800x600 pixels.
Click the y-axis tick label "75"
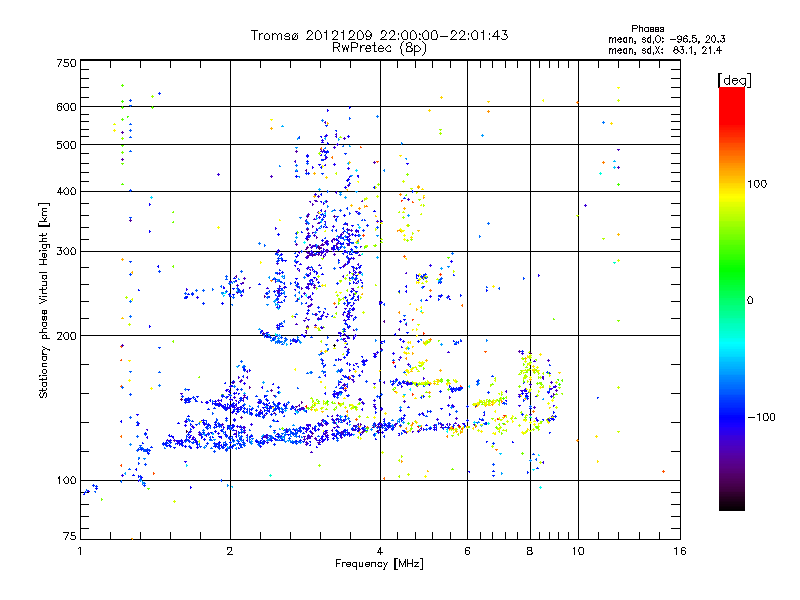70,536
